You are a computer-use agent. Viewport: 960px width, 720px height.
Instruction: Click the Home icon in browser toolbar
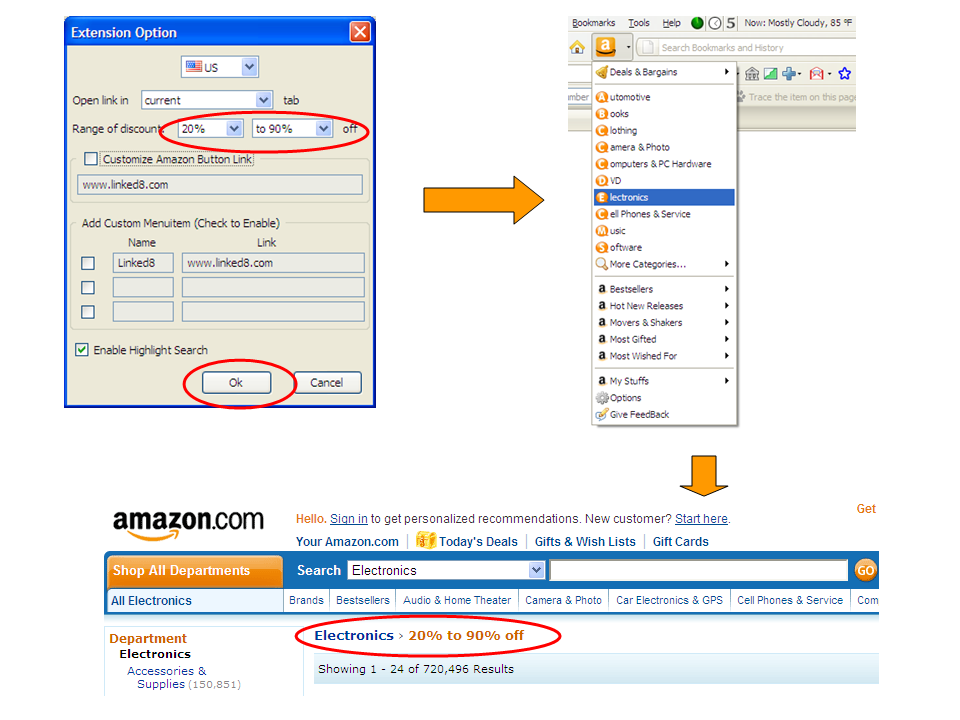(577, 47)
